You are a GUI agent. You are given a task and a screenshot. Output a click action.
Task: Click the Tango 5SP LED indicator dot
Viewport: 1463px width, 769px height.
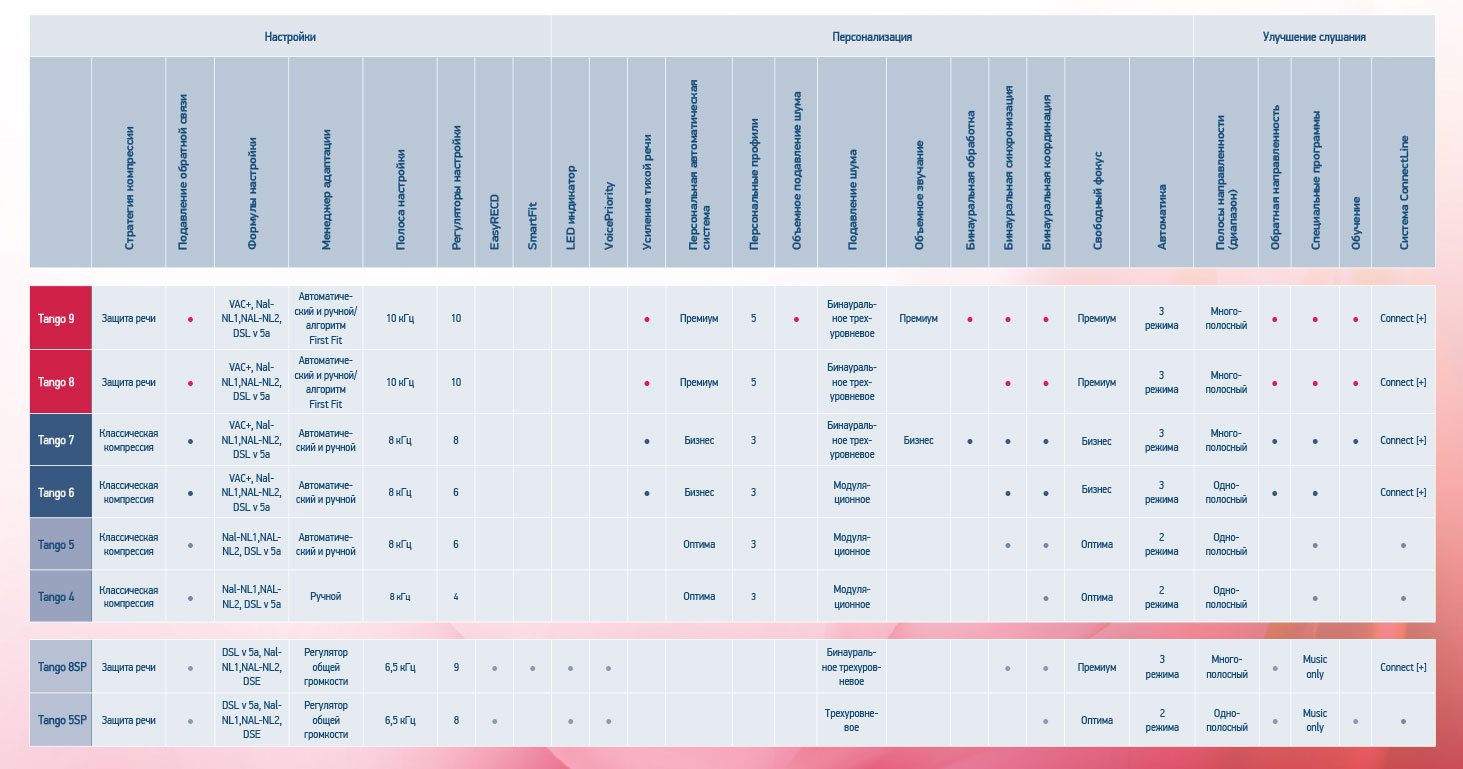tap(570, 721)
